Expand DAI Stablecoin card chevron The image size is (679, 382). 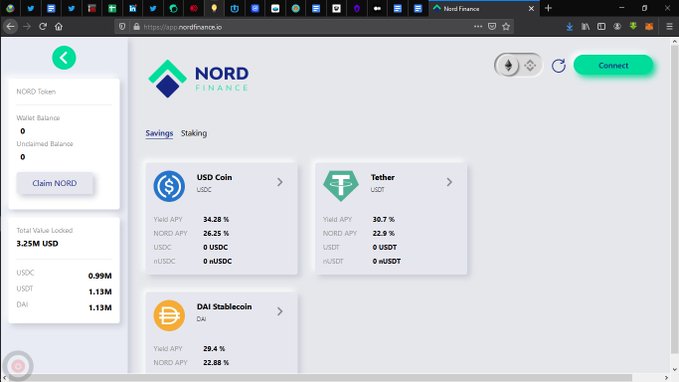[280, 311]
